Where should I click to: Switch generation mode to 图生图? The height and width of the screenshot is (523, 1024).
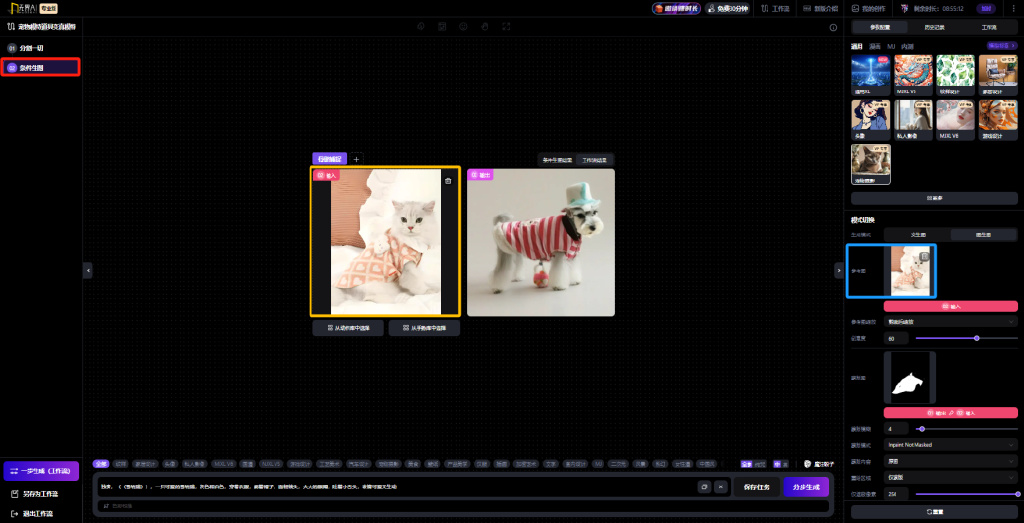click(x=984, y=234)
